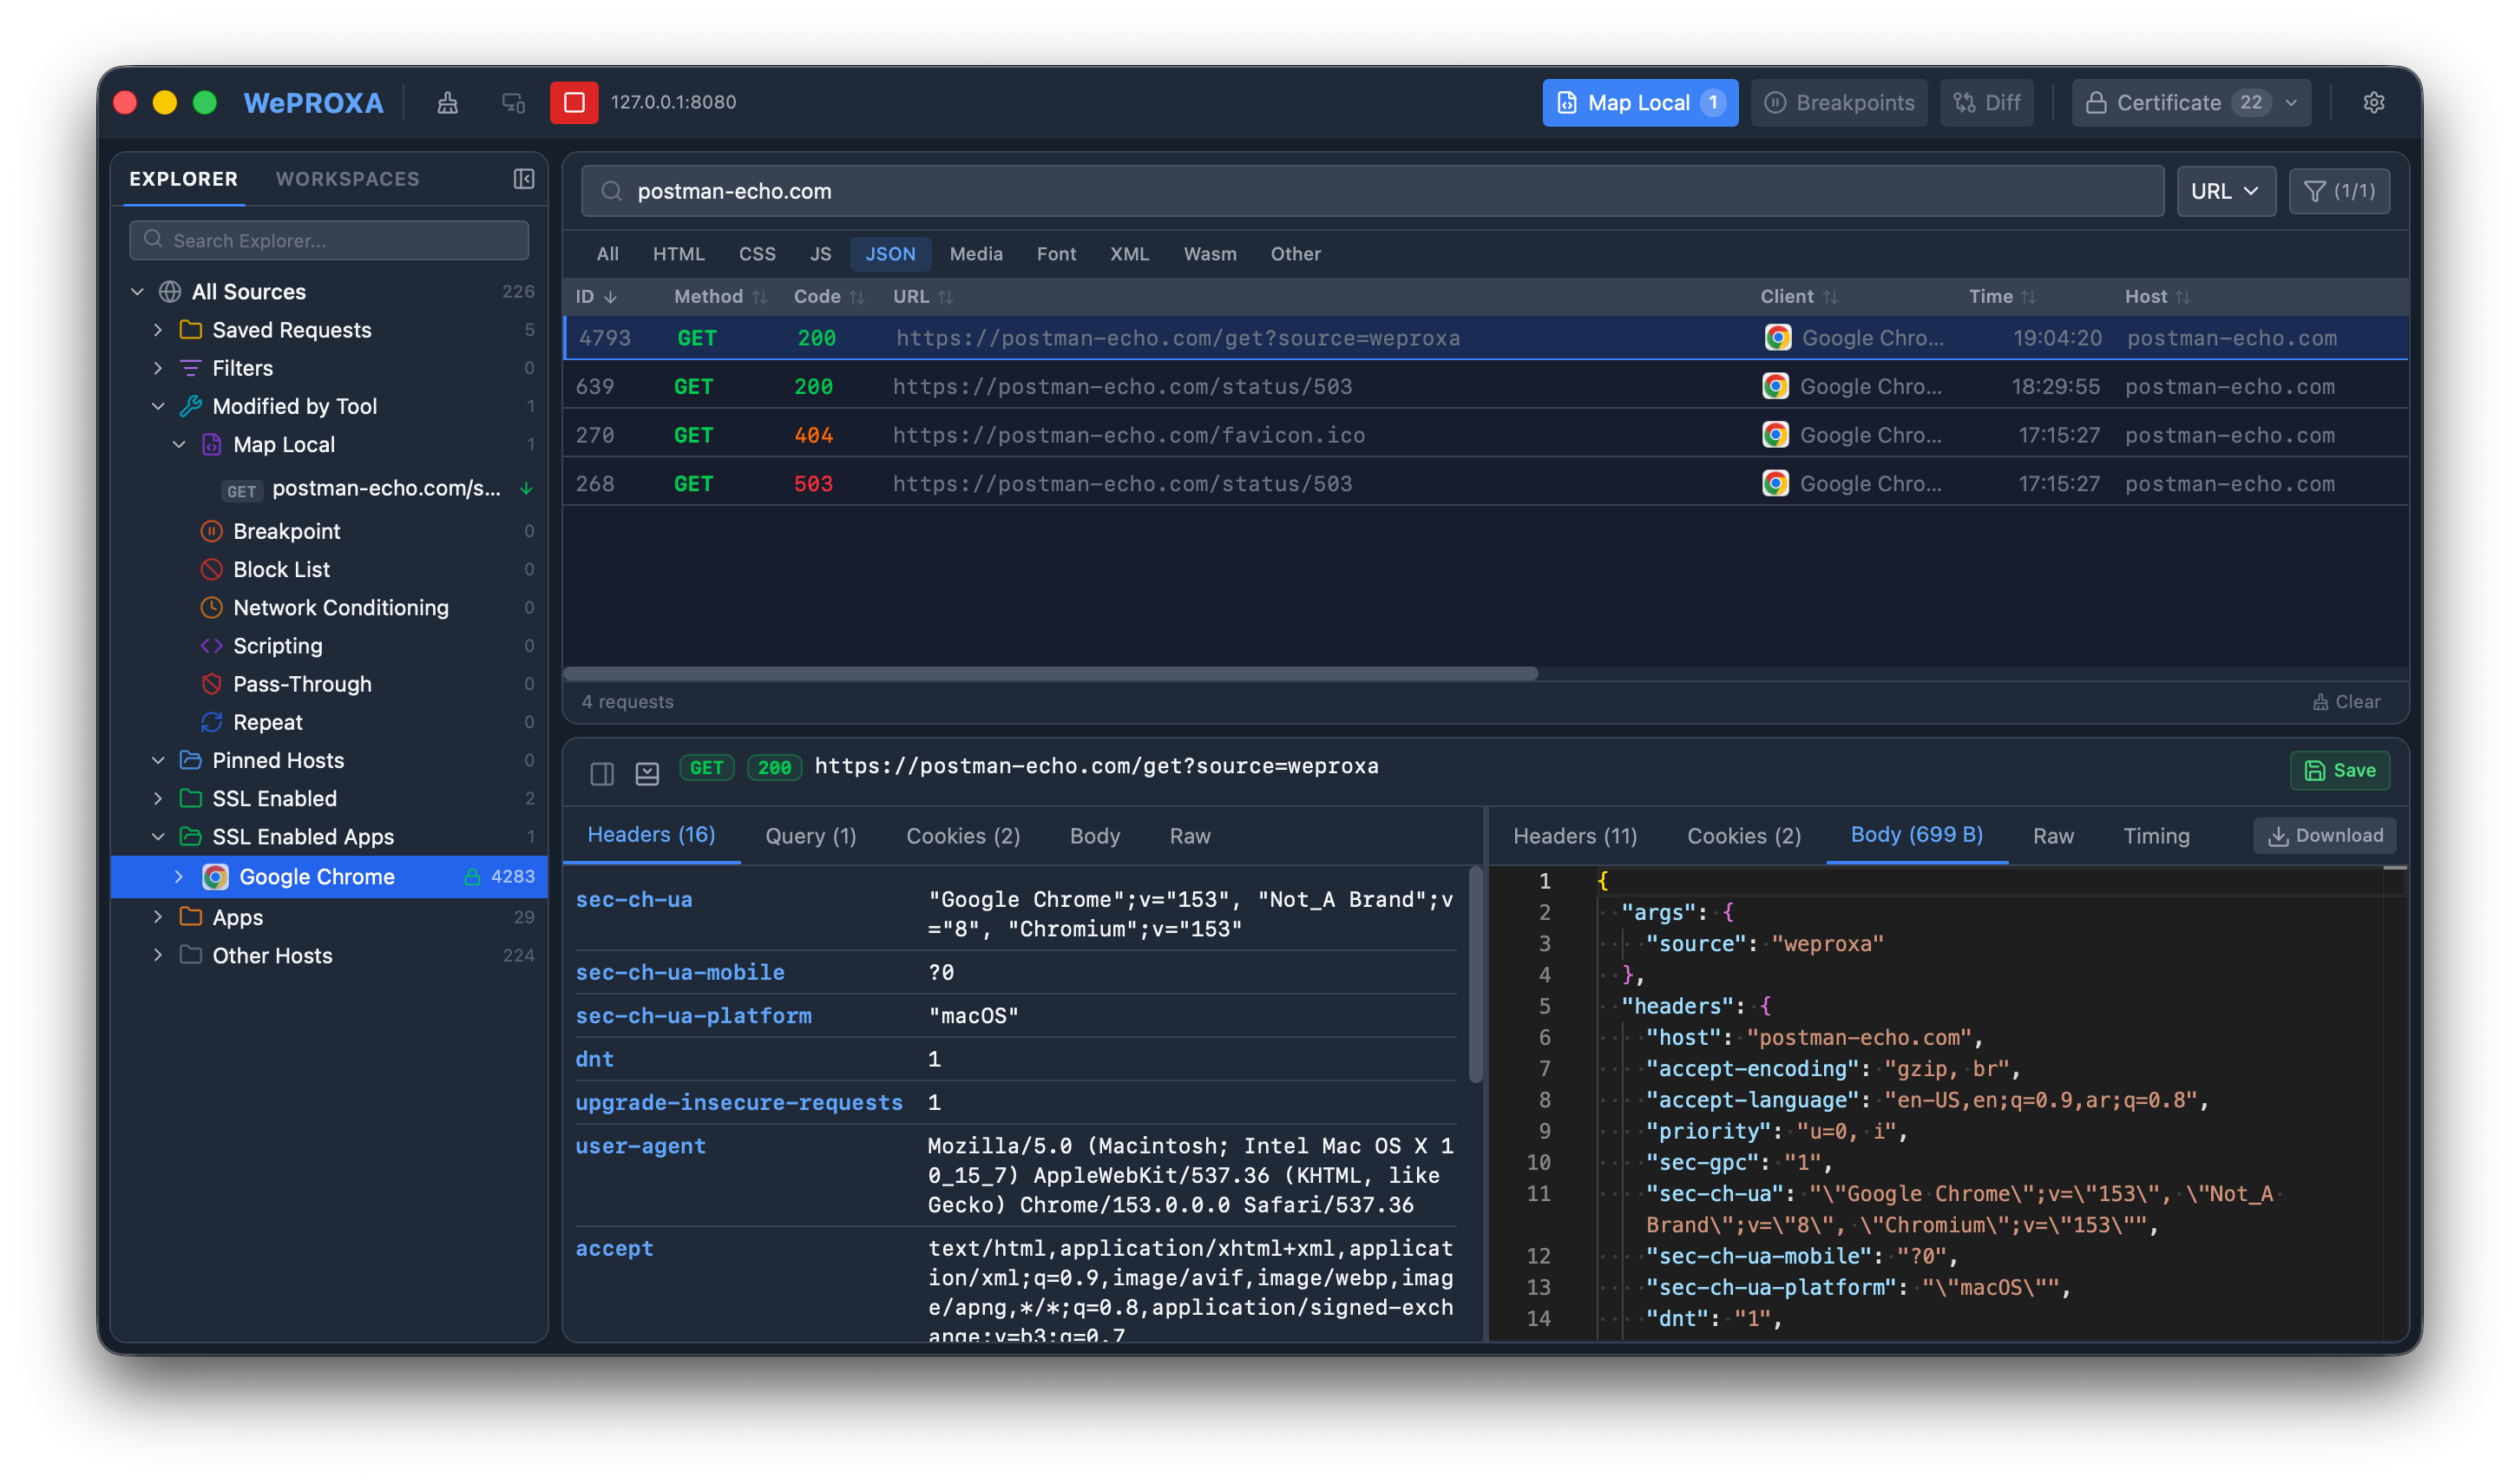Expand the Saved Requests folder

coord(157,330)
